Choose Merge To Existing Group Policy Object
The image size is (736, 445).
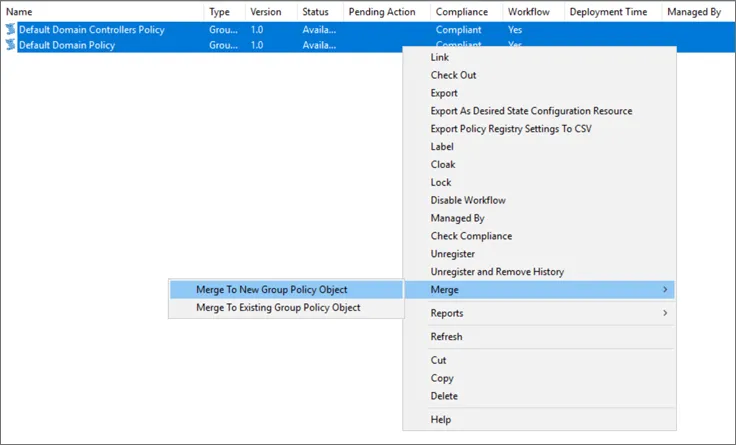pos(286,307)
